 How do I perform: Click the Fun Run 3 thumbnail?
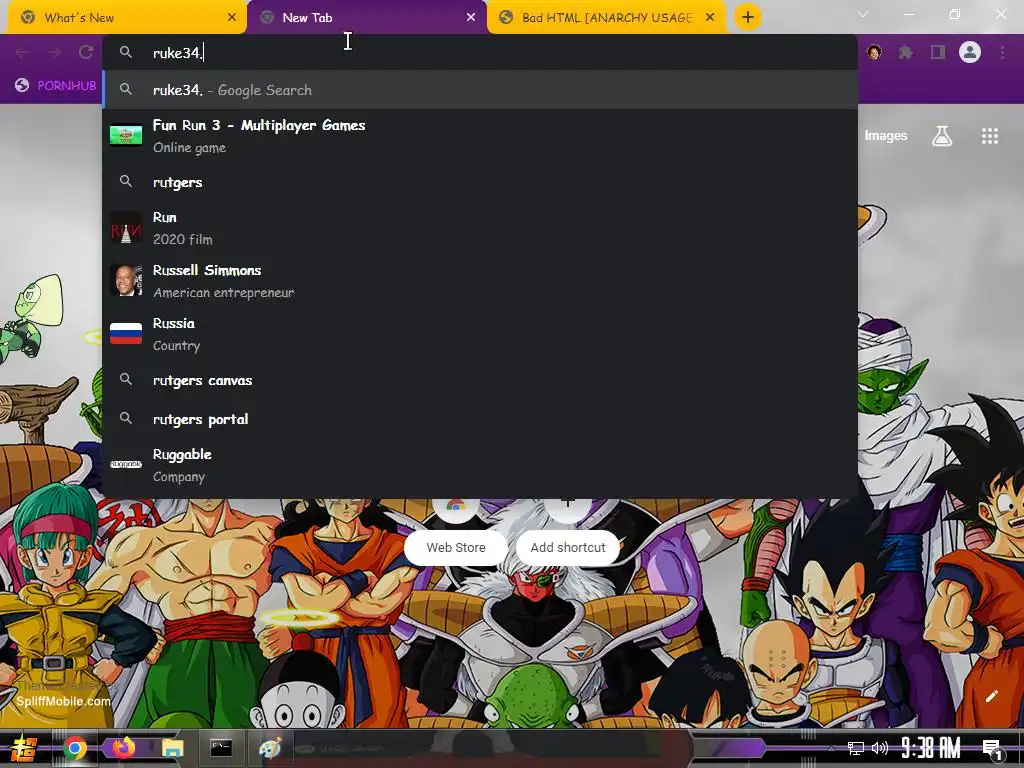(126, 136)
